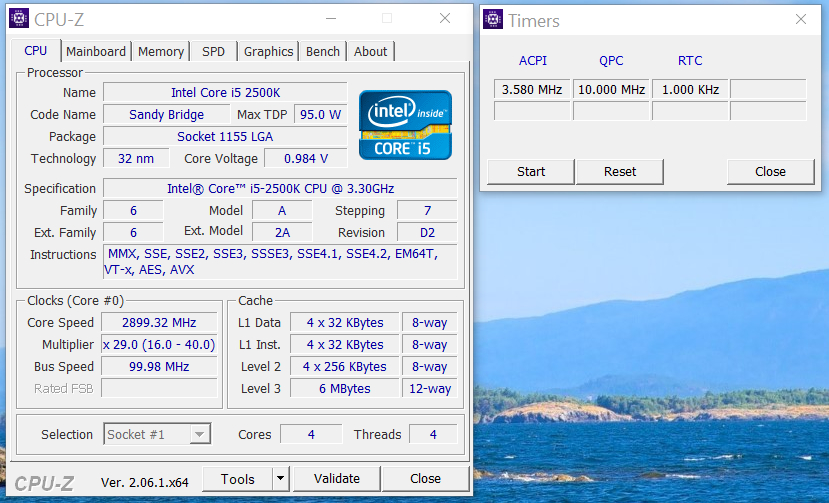Click the Level 2 value '4 x 256 KBytes'
This screenshot has width=829, height=503.
coord(345,367)
